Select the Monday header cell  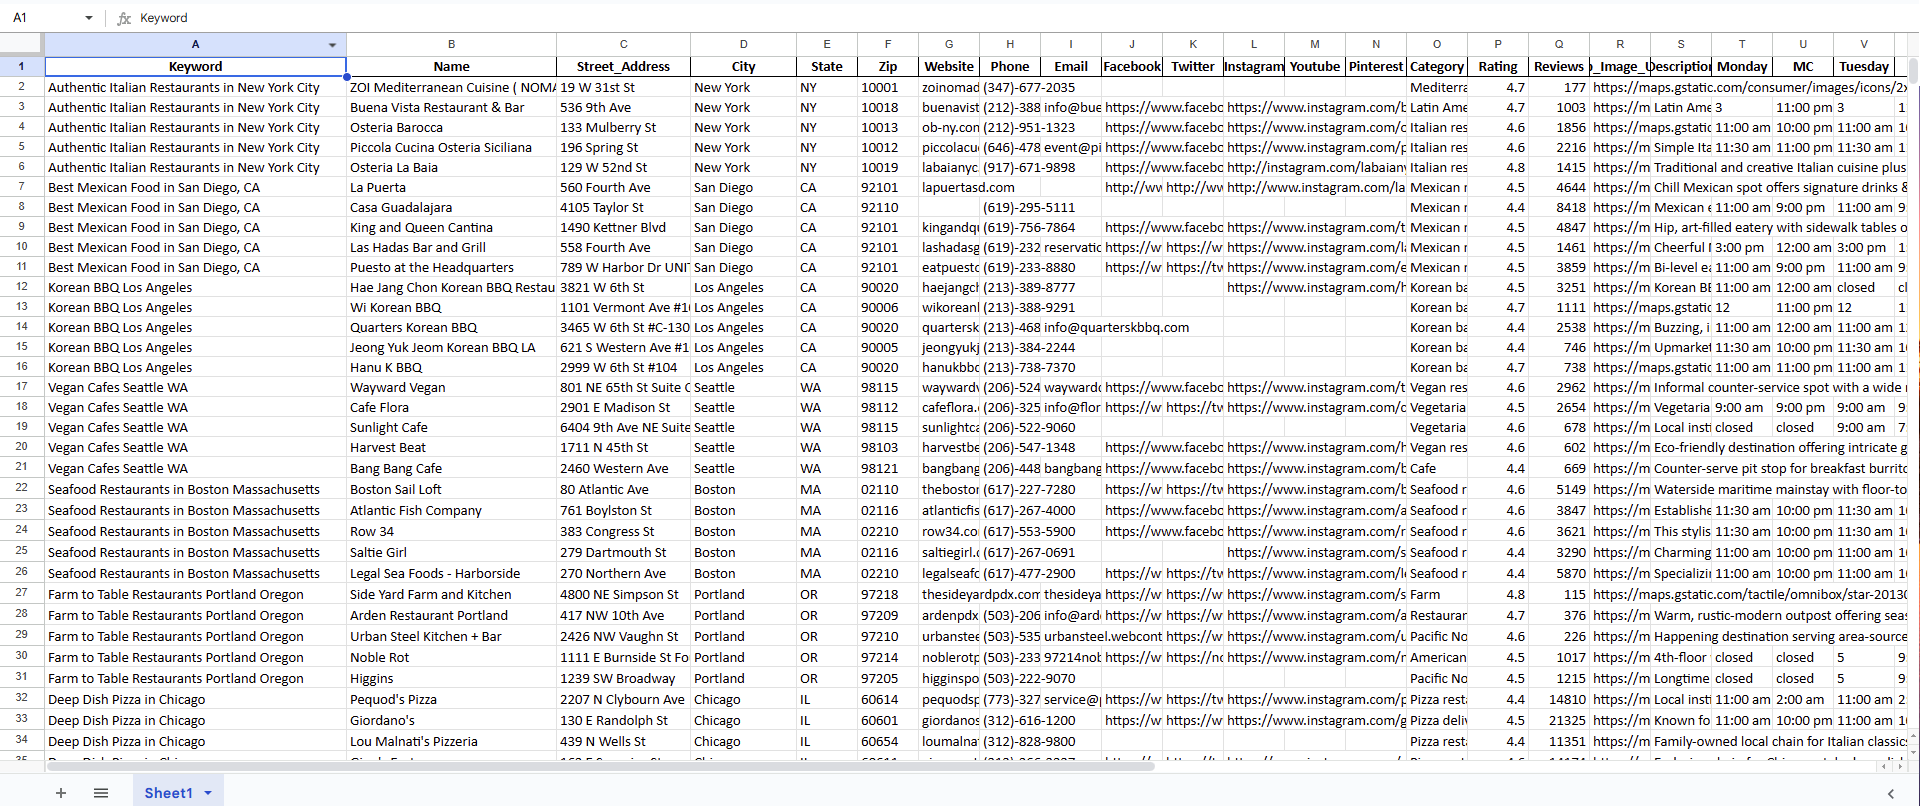coord(1742,66)
